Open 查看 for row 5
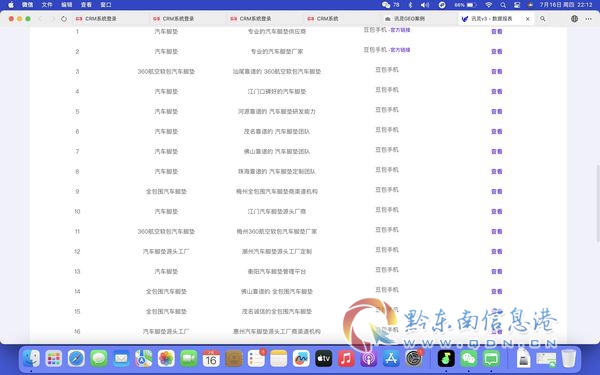 coord(497,111)
